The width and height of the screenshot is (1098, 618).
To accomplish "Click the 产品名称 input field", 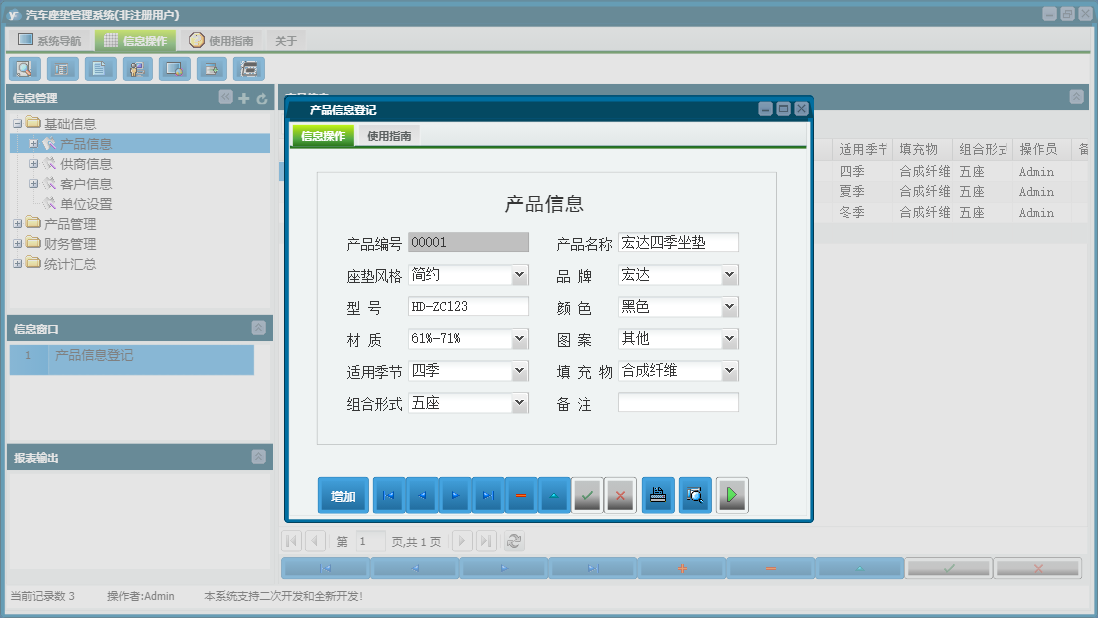I will (678, 242).
